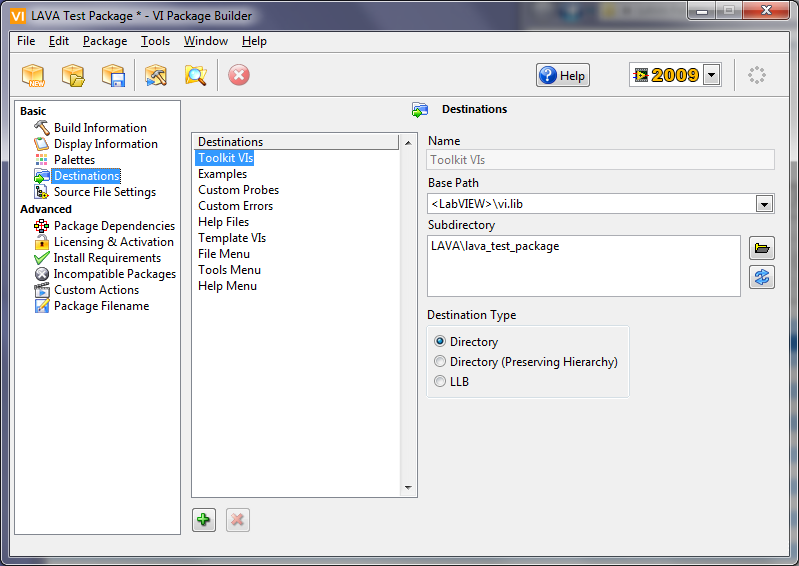
Task: Click the Source File Settings icon
Action: (x=41, y=192)
